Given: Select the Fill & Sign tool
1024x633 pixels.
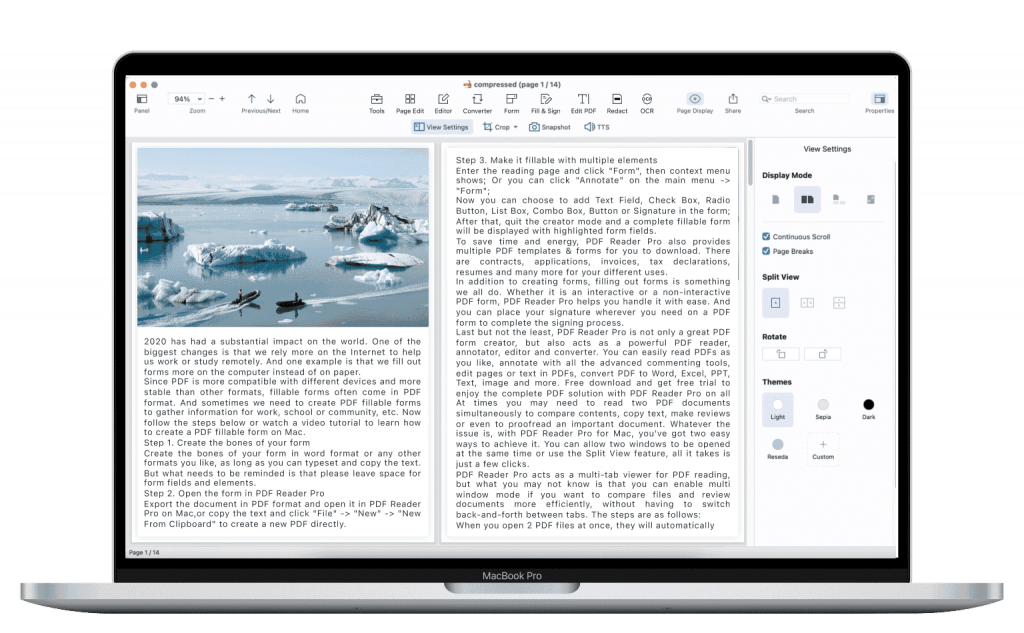Looking at the screenshot, I should click(546, 100).
